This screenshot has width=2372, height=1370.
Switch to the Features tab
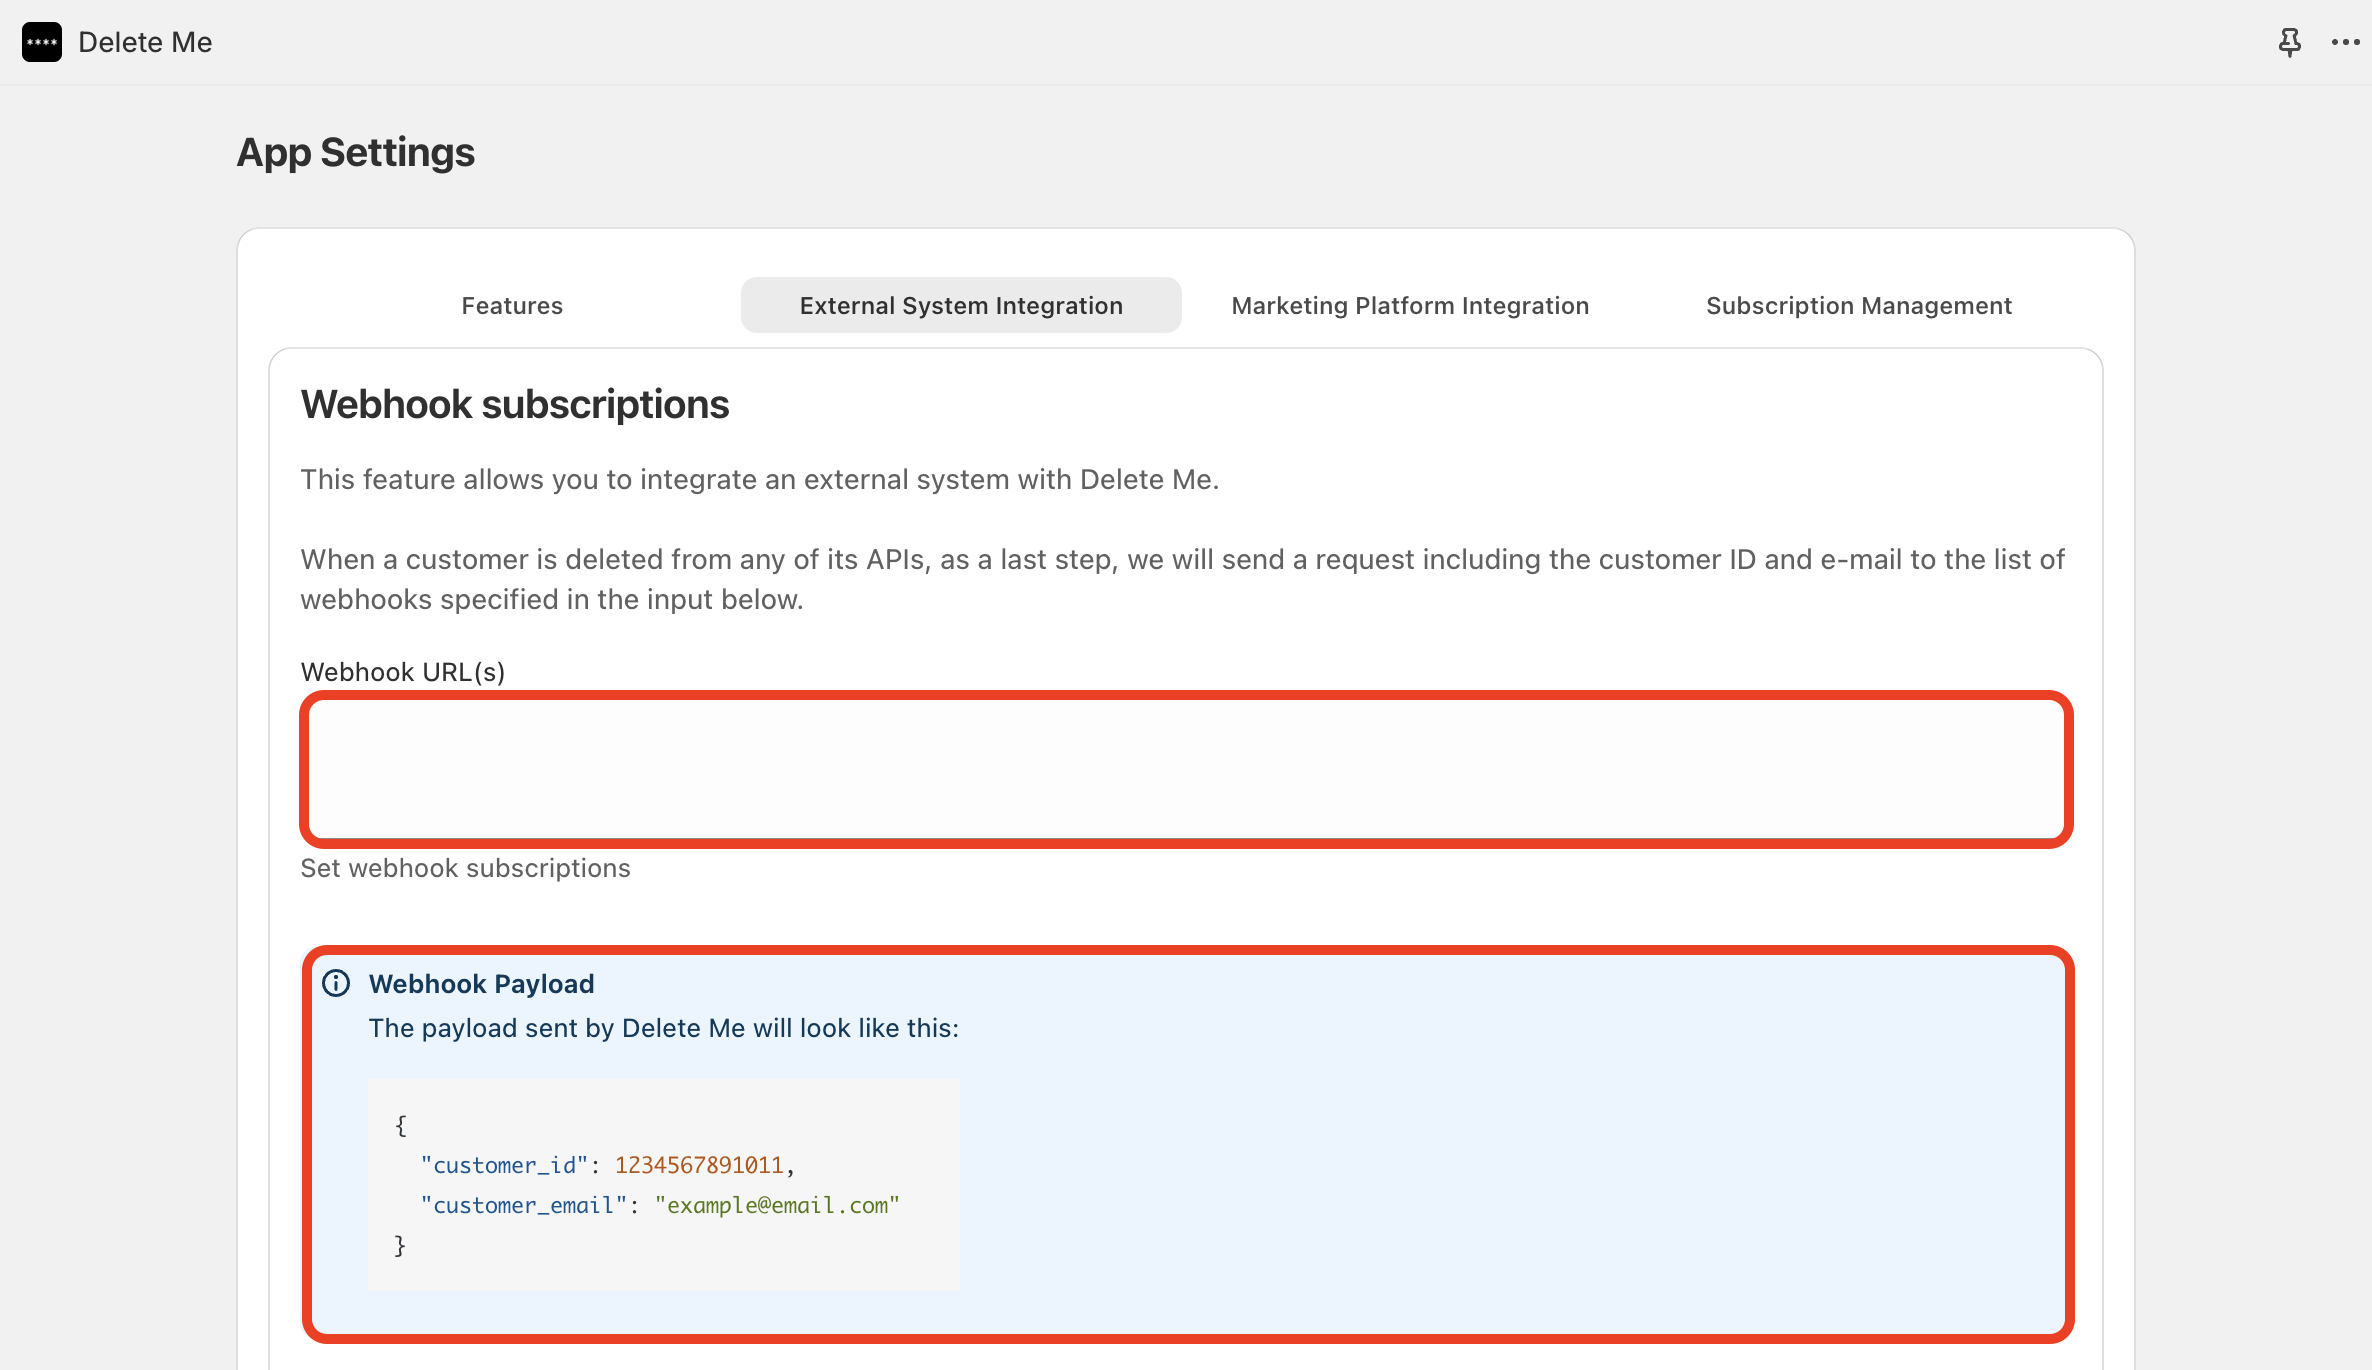[x=512, y=305]
